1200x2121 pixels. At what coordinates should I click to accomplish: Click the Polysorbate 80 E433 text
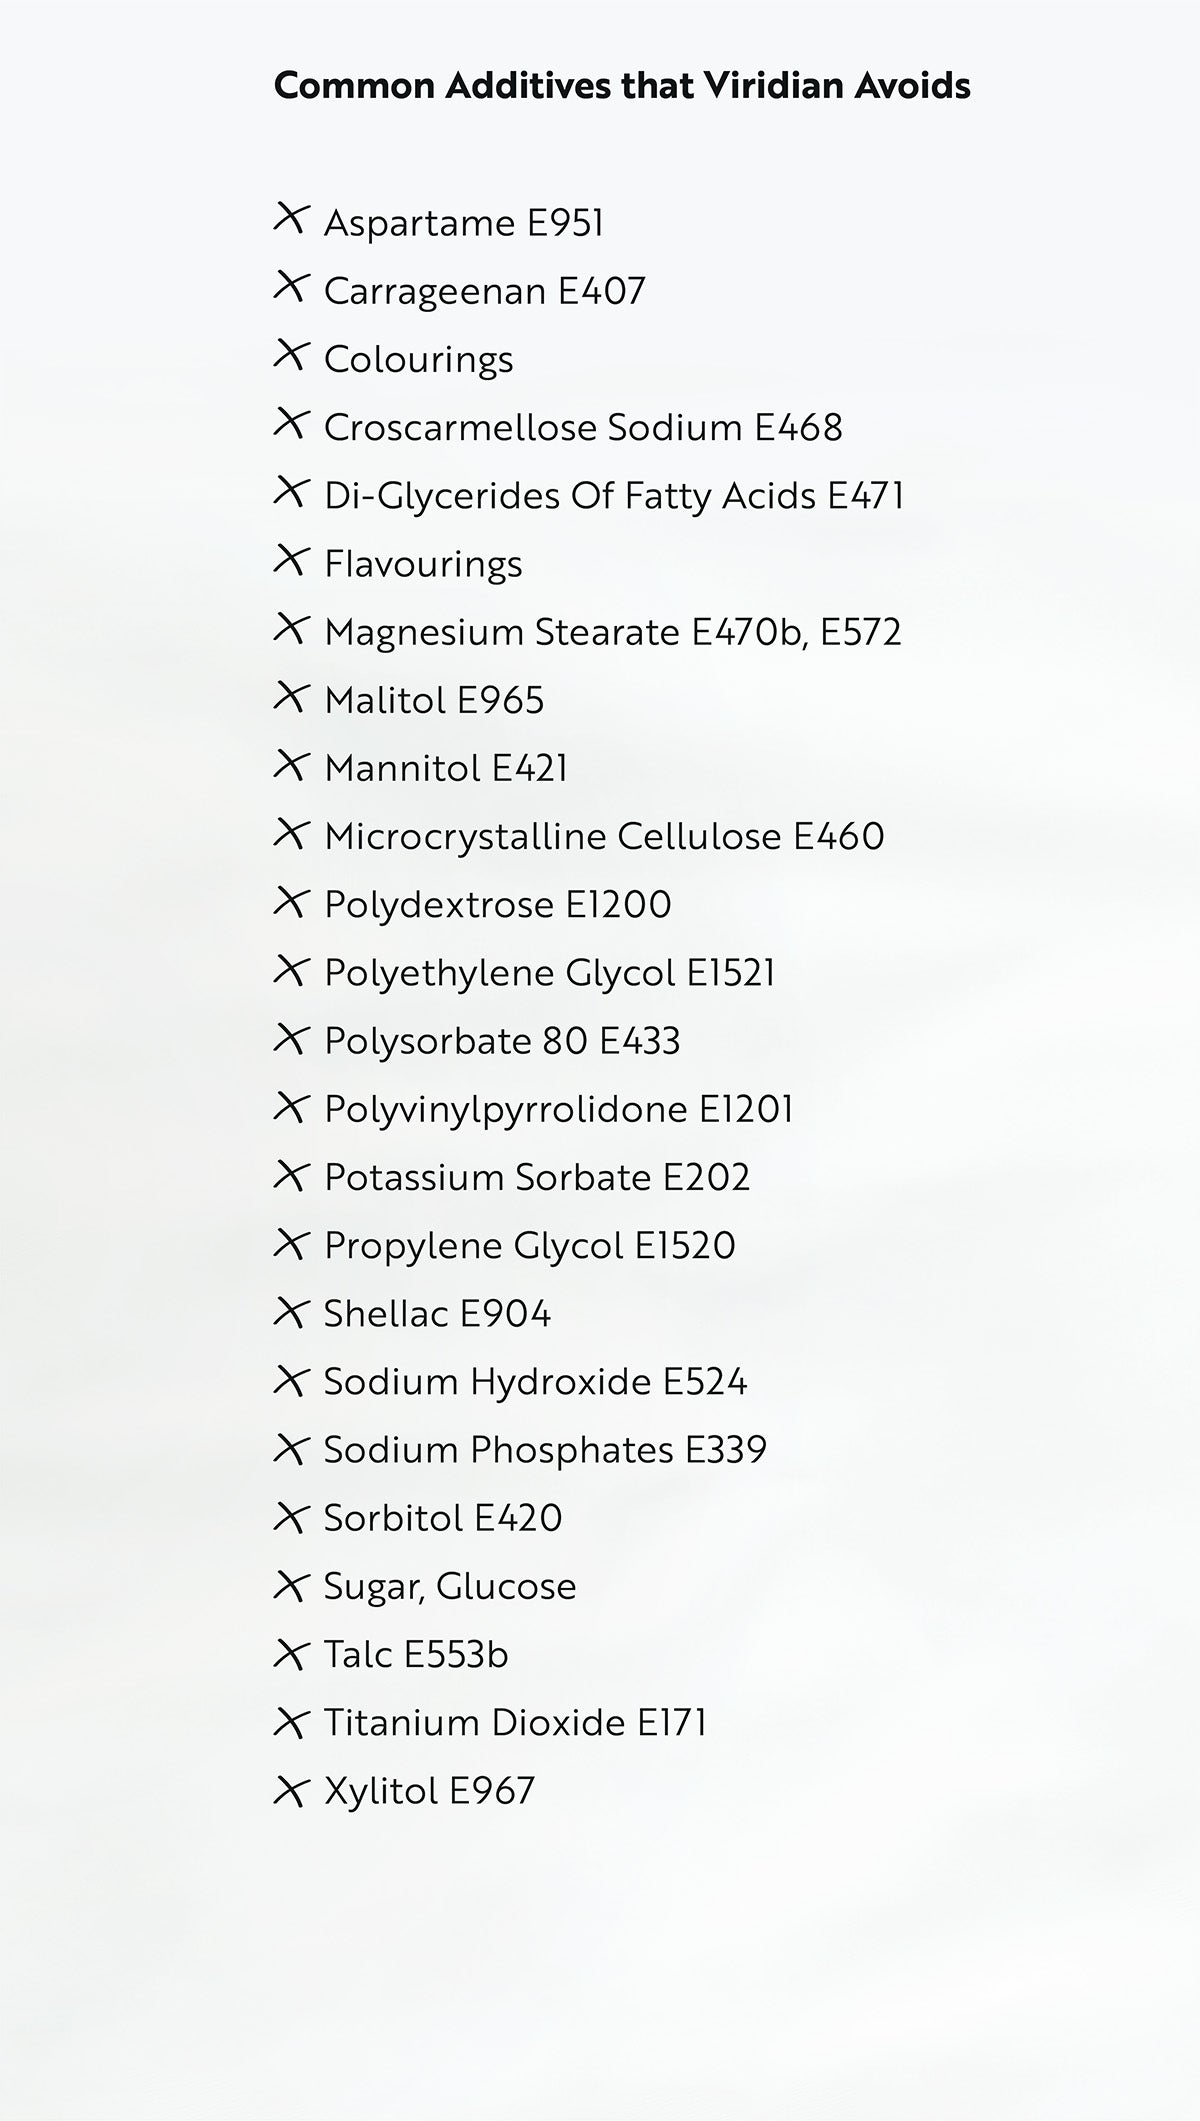click(502, 1041)
